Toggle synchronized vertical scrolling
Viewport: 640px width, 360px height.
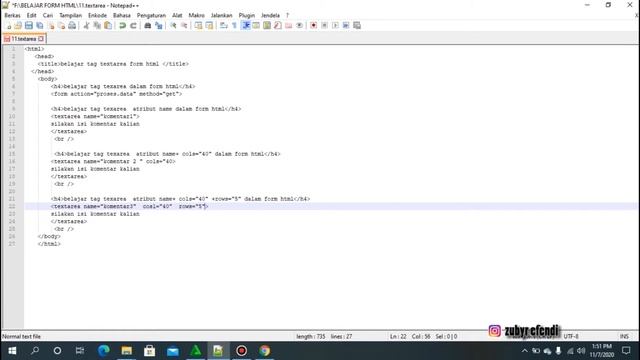click(198, 26)
